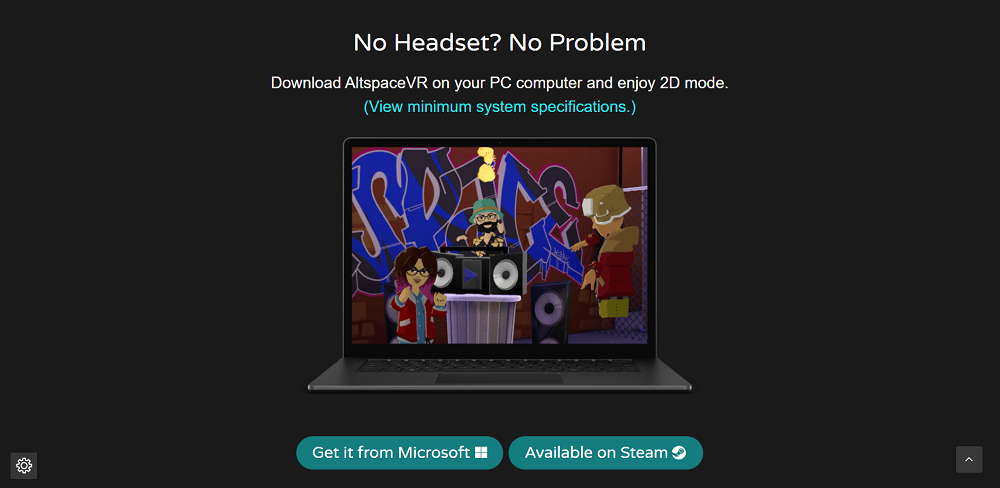Click the DJ avatar with green hat
The height and width of the screenshot is (488, 1000).
(x=487, y=227)
